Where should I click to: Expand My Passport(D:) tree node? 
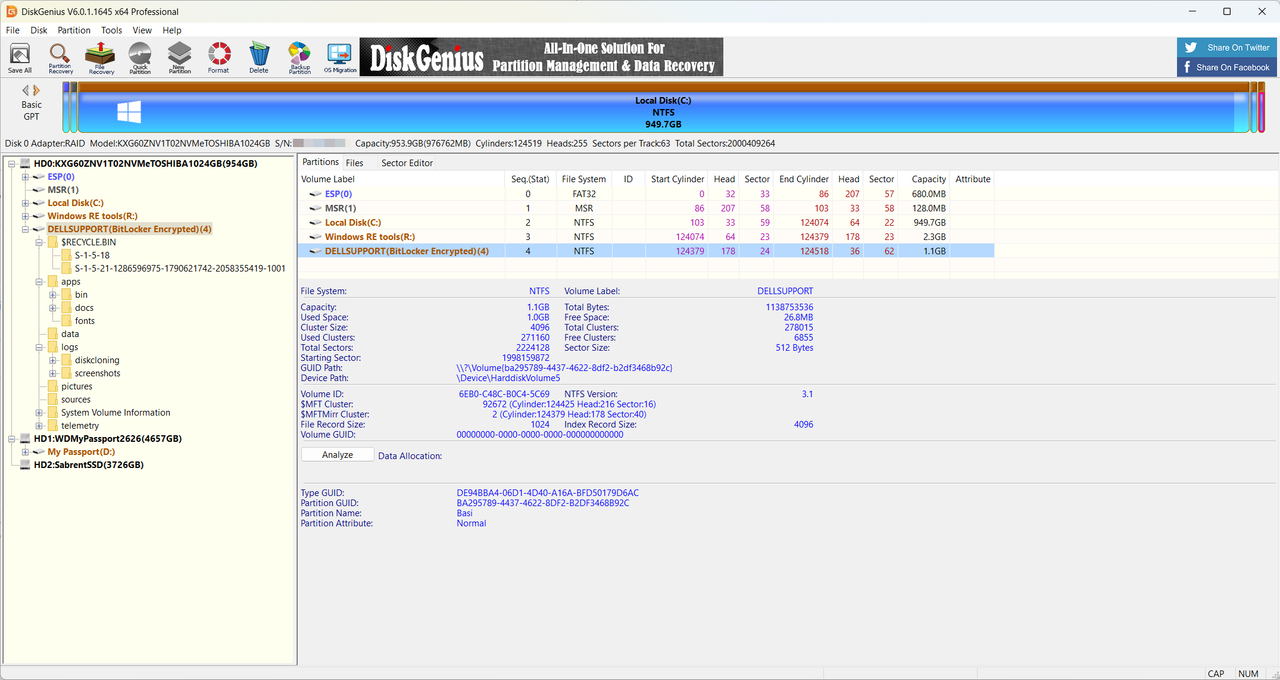(26, 451)
